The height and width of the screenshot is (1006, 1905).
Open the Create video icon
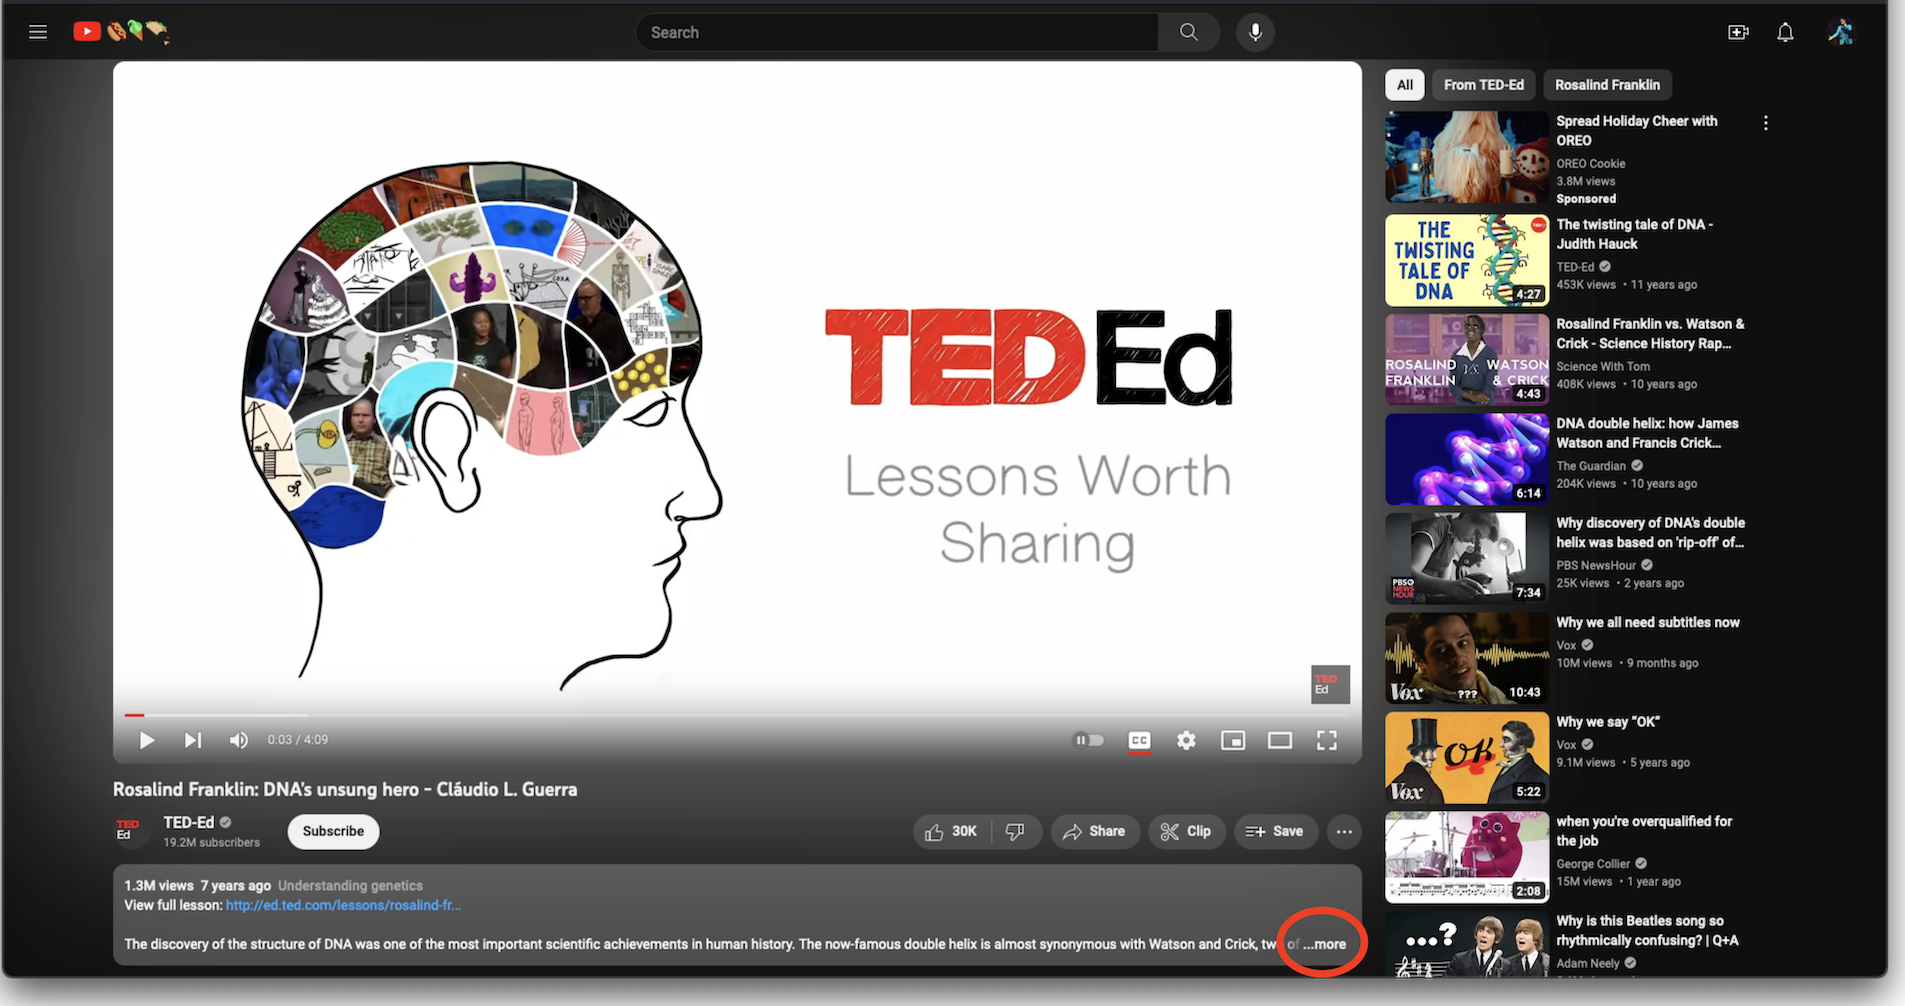(1738, 32)
